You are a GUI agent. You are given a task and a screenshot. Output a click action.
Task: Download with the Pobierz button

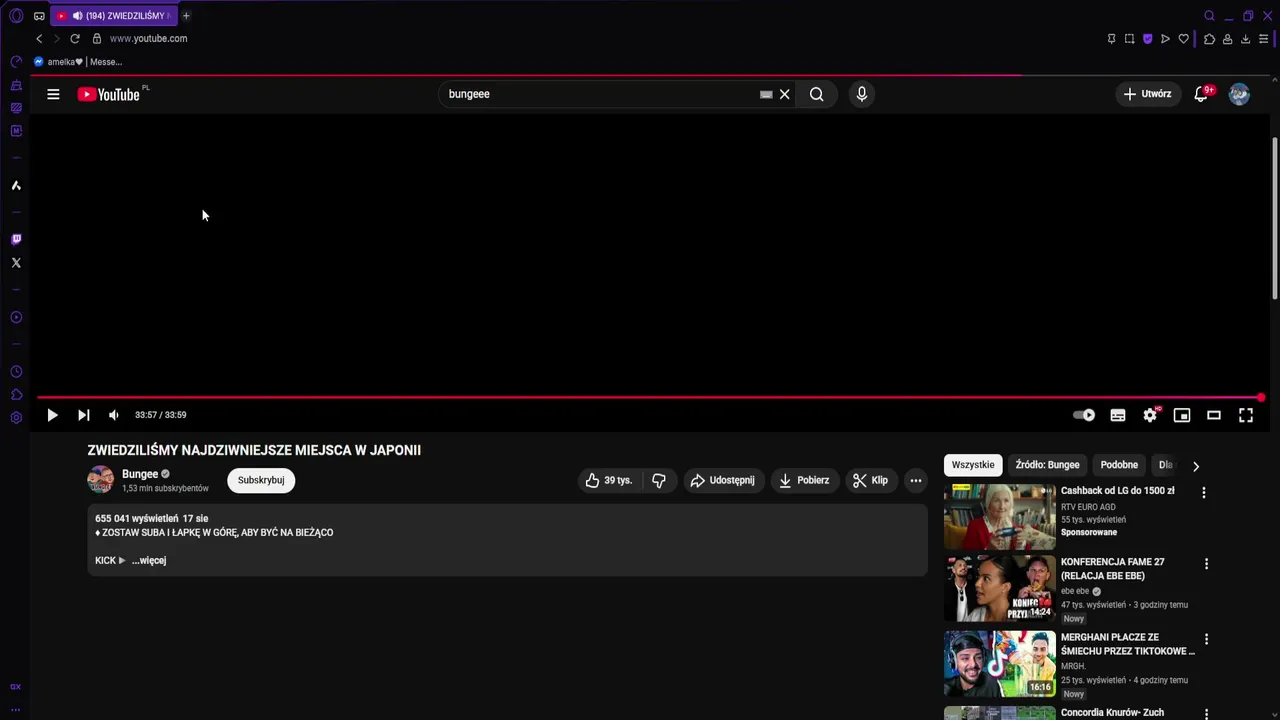pyautogui.click(x=804, y=480)
